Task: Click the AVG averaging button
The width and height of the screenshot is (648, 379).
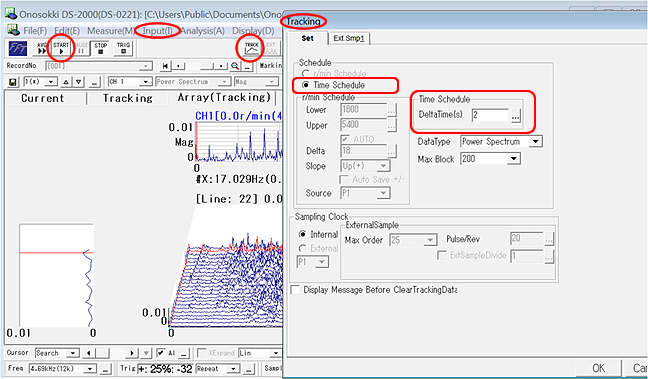Action: pyautogui.click(x=42, y=48)
